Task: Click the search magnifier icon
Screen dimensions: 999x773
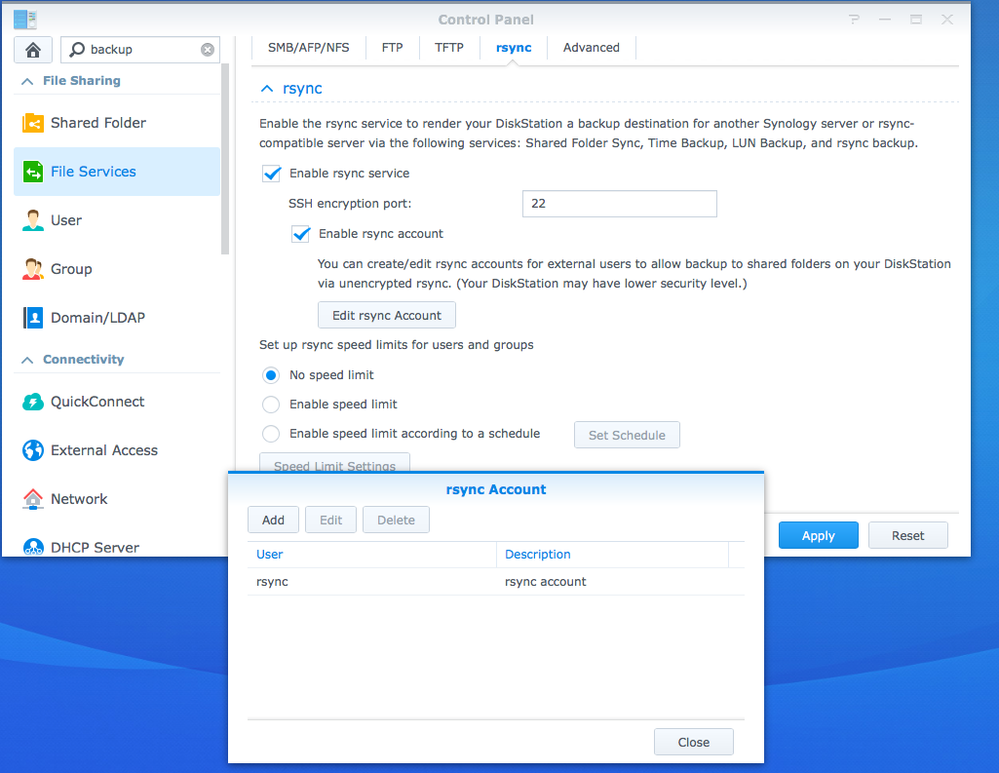Action: coord(77,49)
